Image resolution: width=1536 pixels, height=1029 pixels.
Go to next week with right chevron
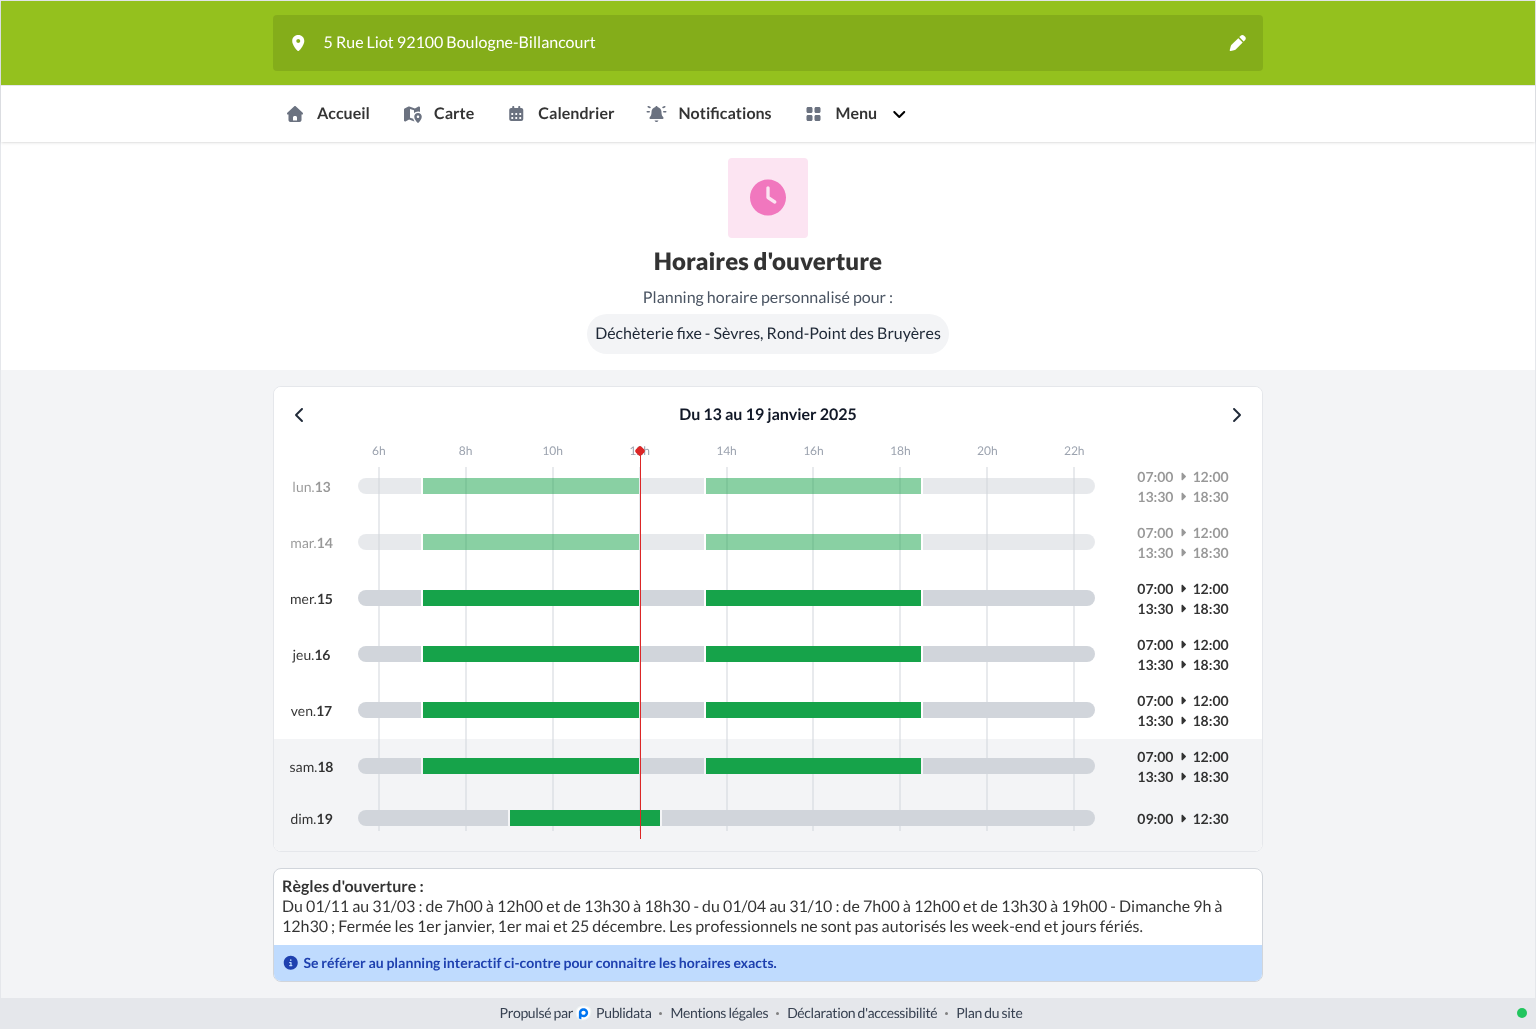point(1237,415)
